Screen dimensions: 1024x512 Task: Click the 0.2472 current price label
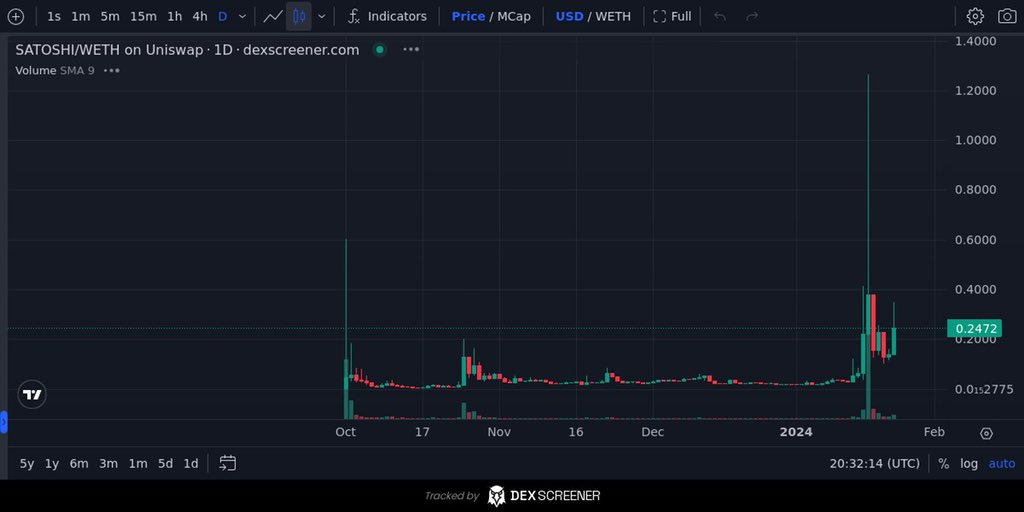[x=974, y=328]
